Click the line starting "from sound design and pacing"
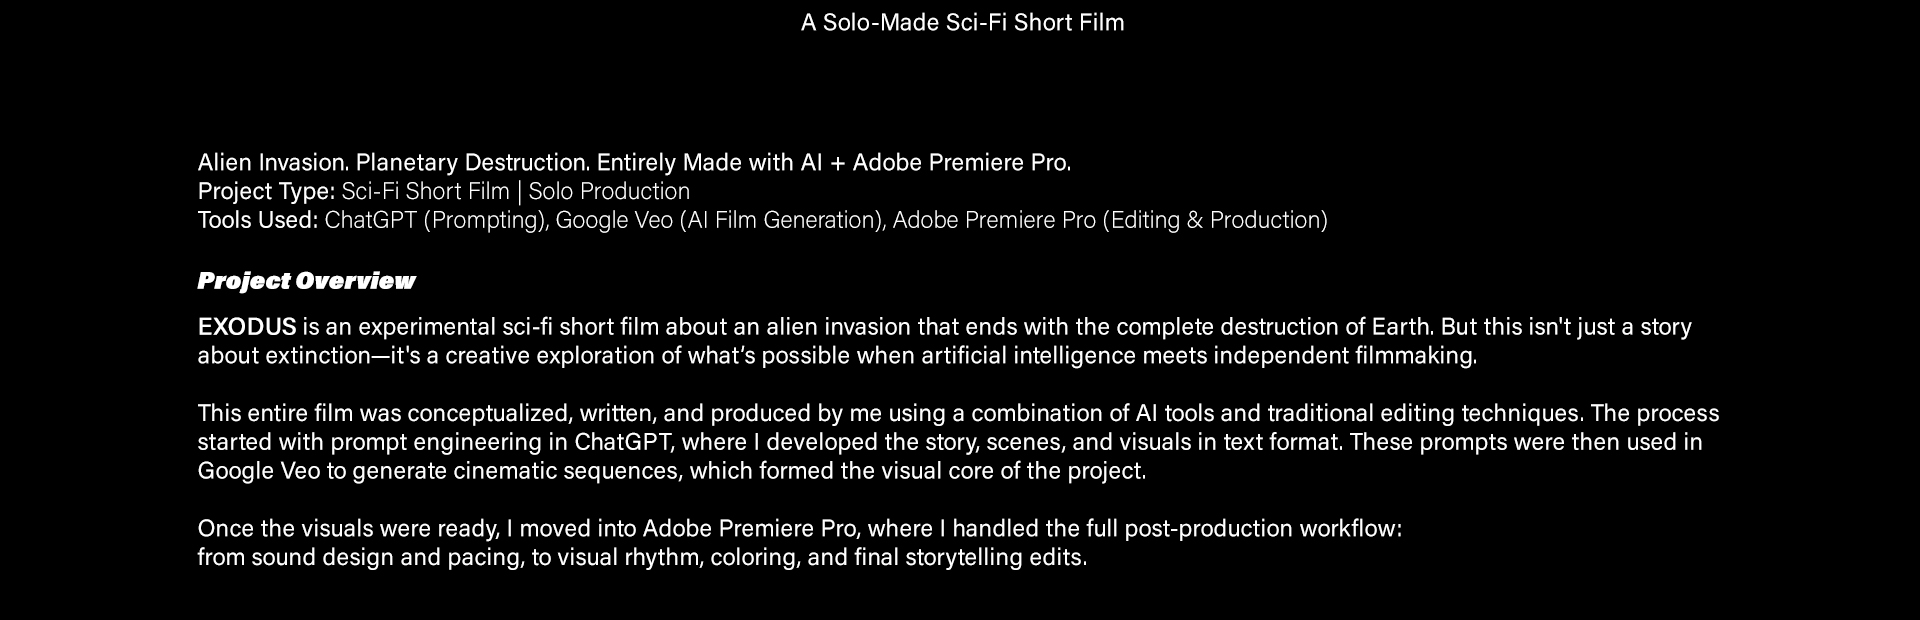This screenshot has height=620, width=1920. click(641, 557)
